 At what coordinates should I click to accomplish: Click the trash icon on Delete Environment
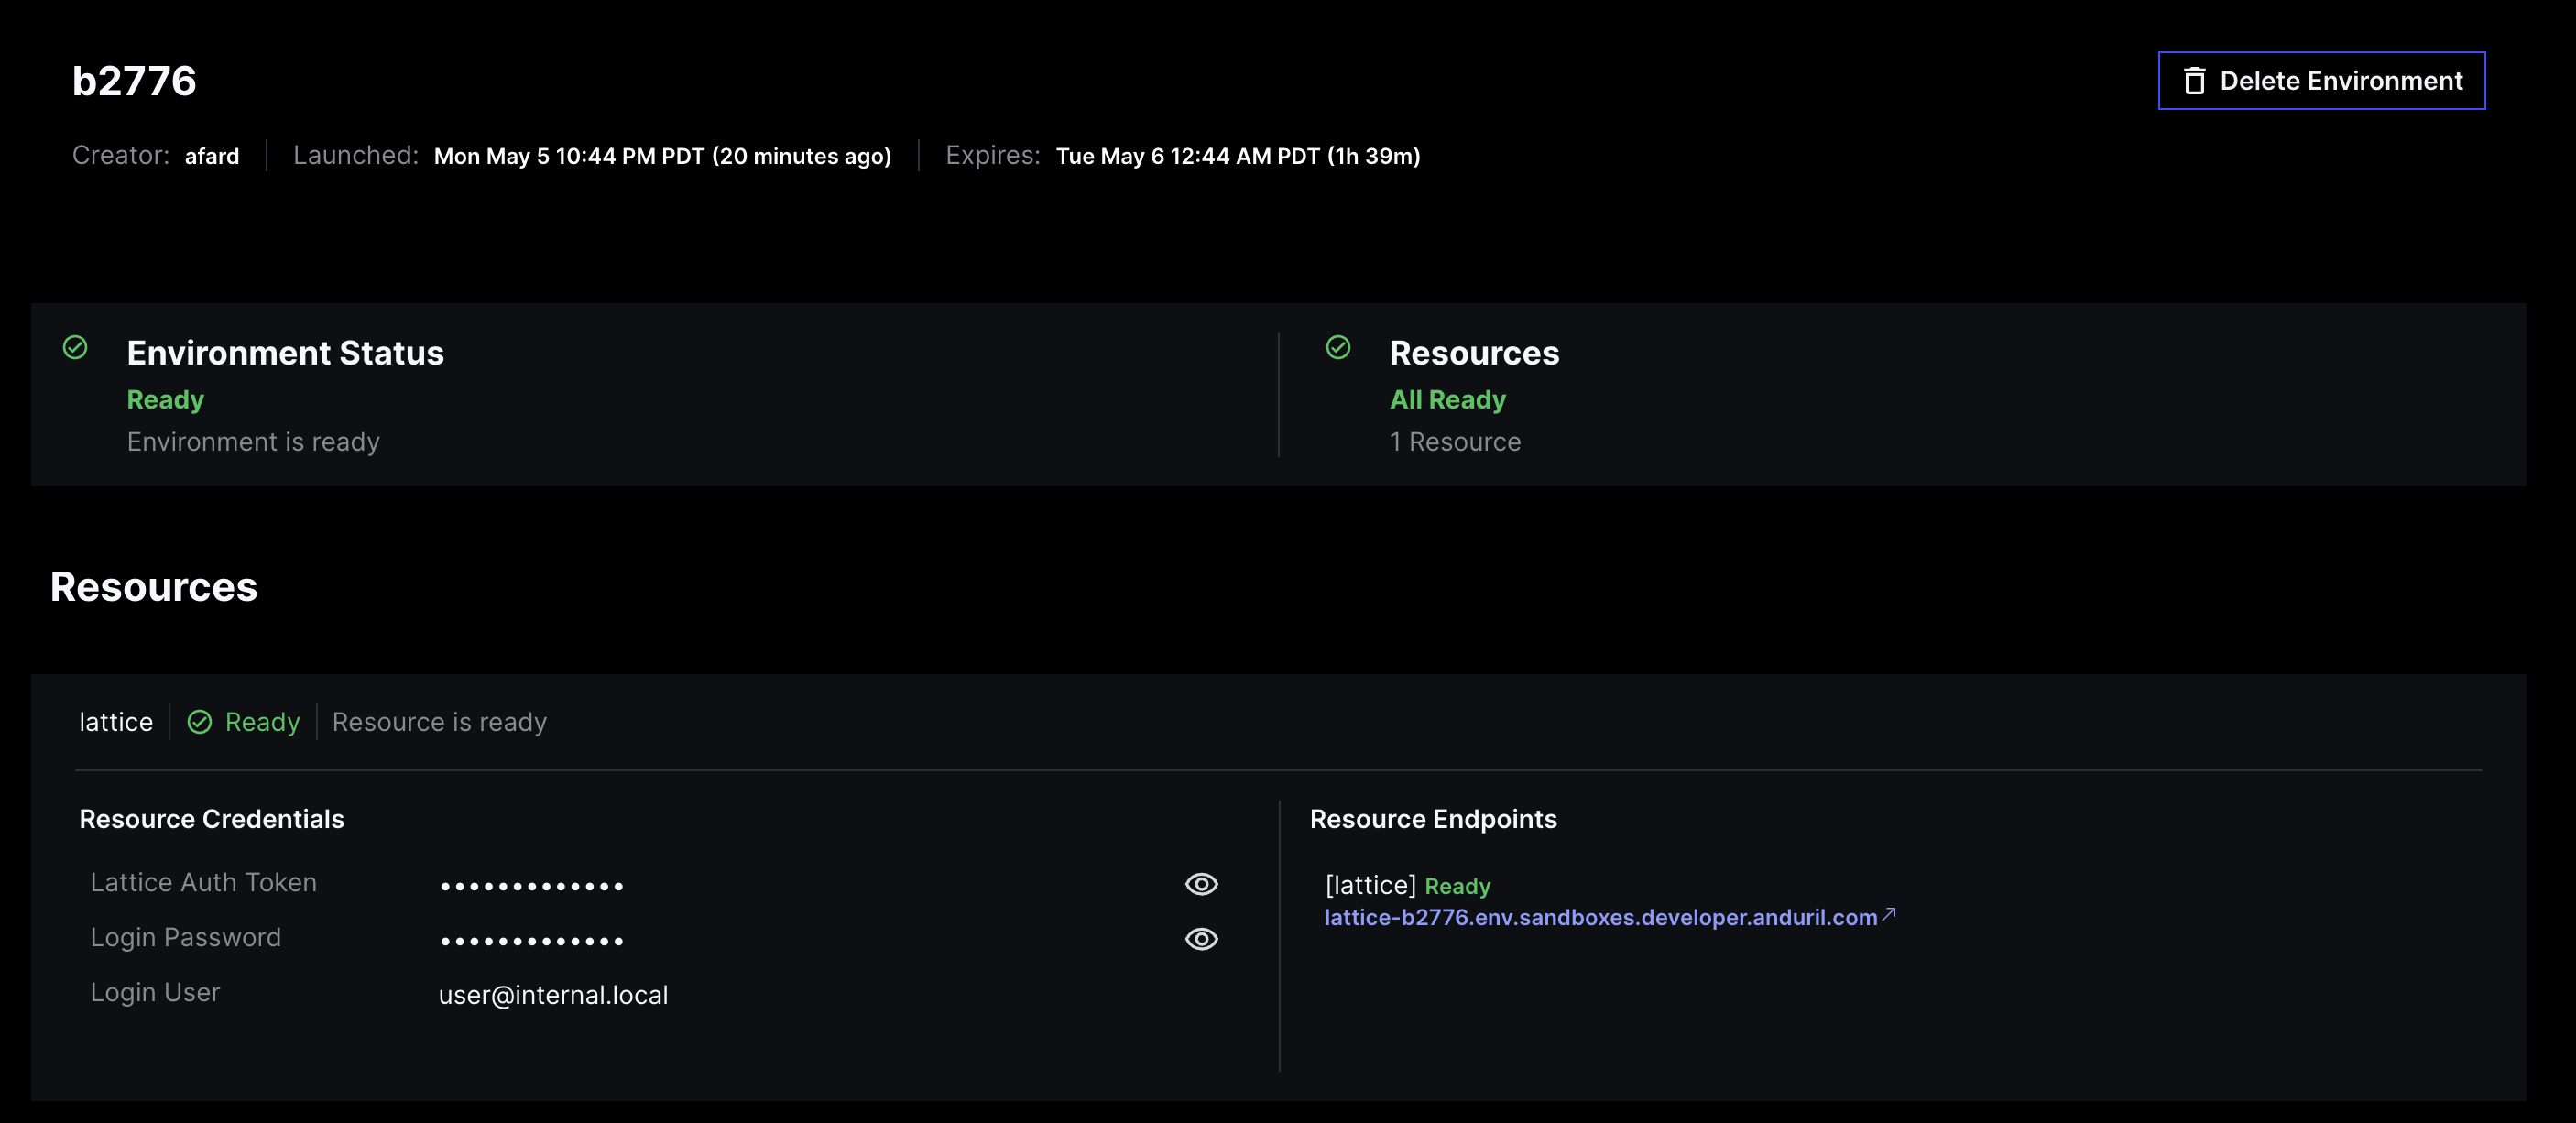pos(2196,80)
